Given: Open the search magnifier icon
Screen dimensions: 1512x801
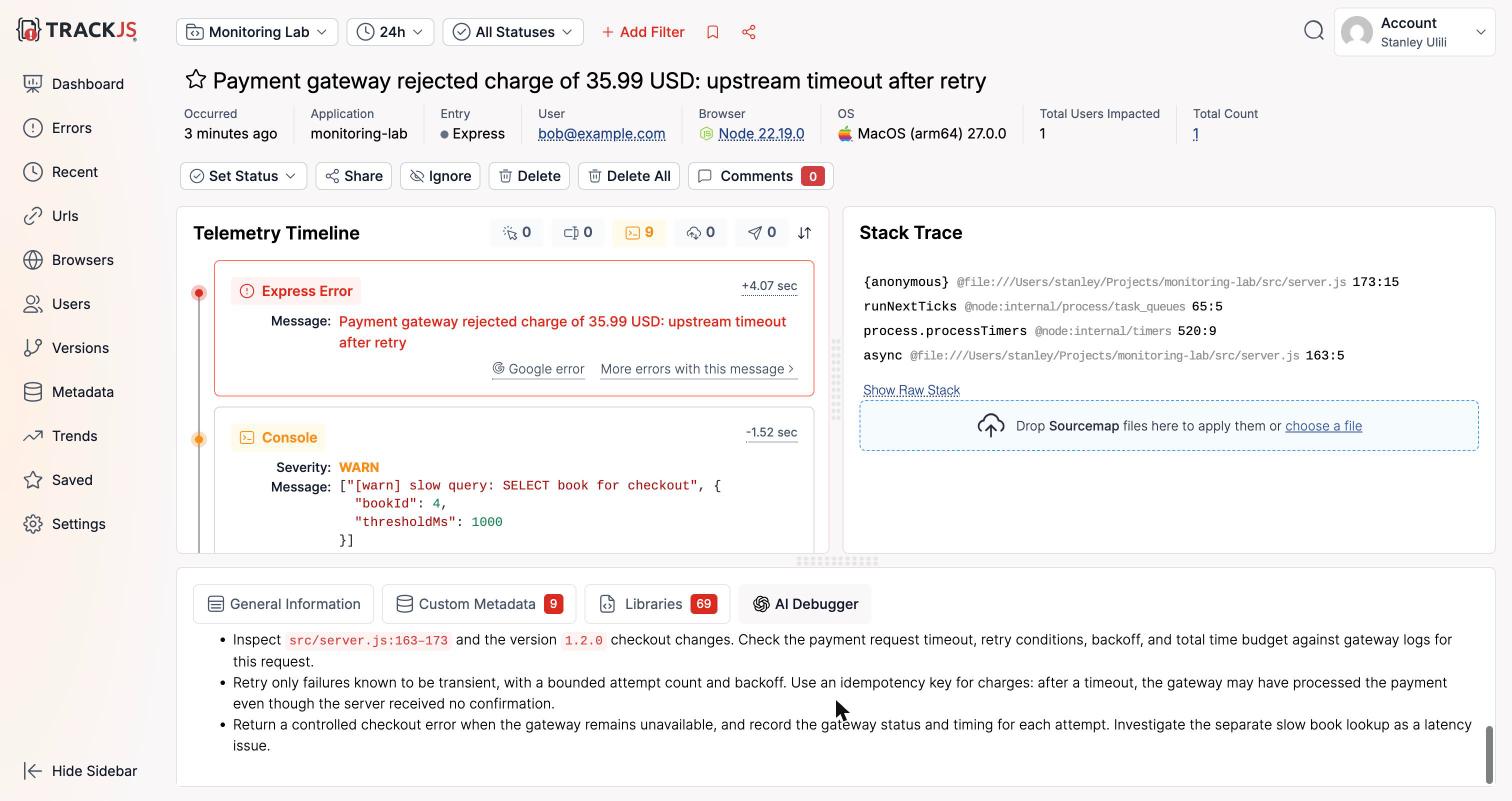Looking at the screenshot, I should point(1314,31).
